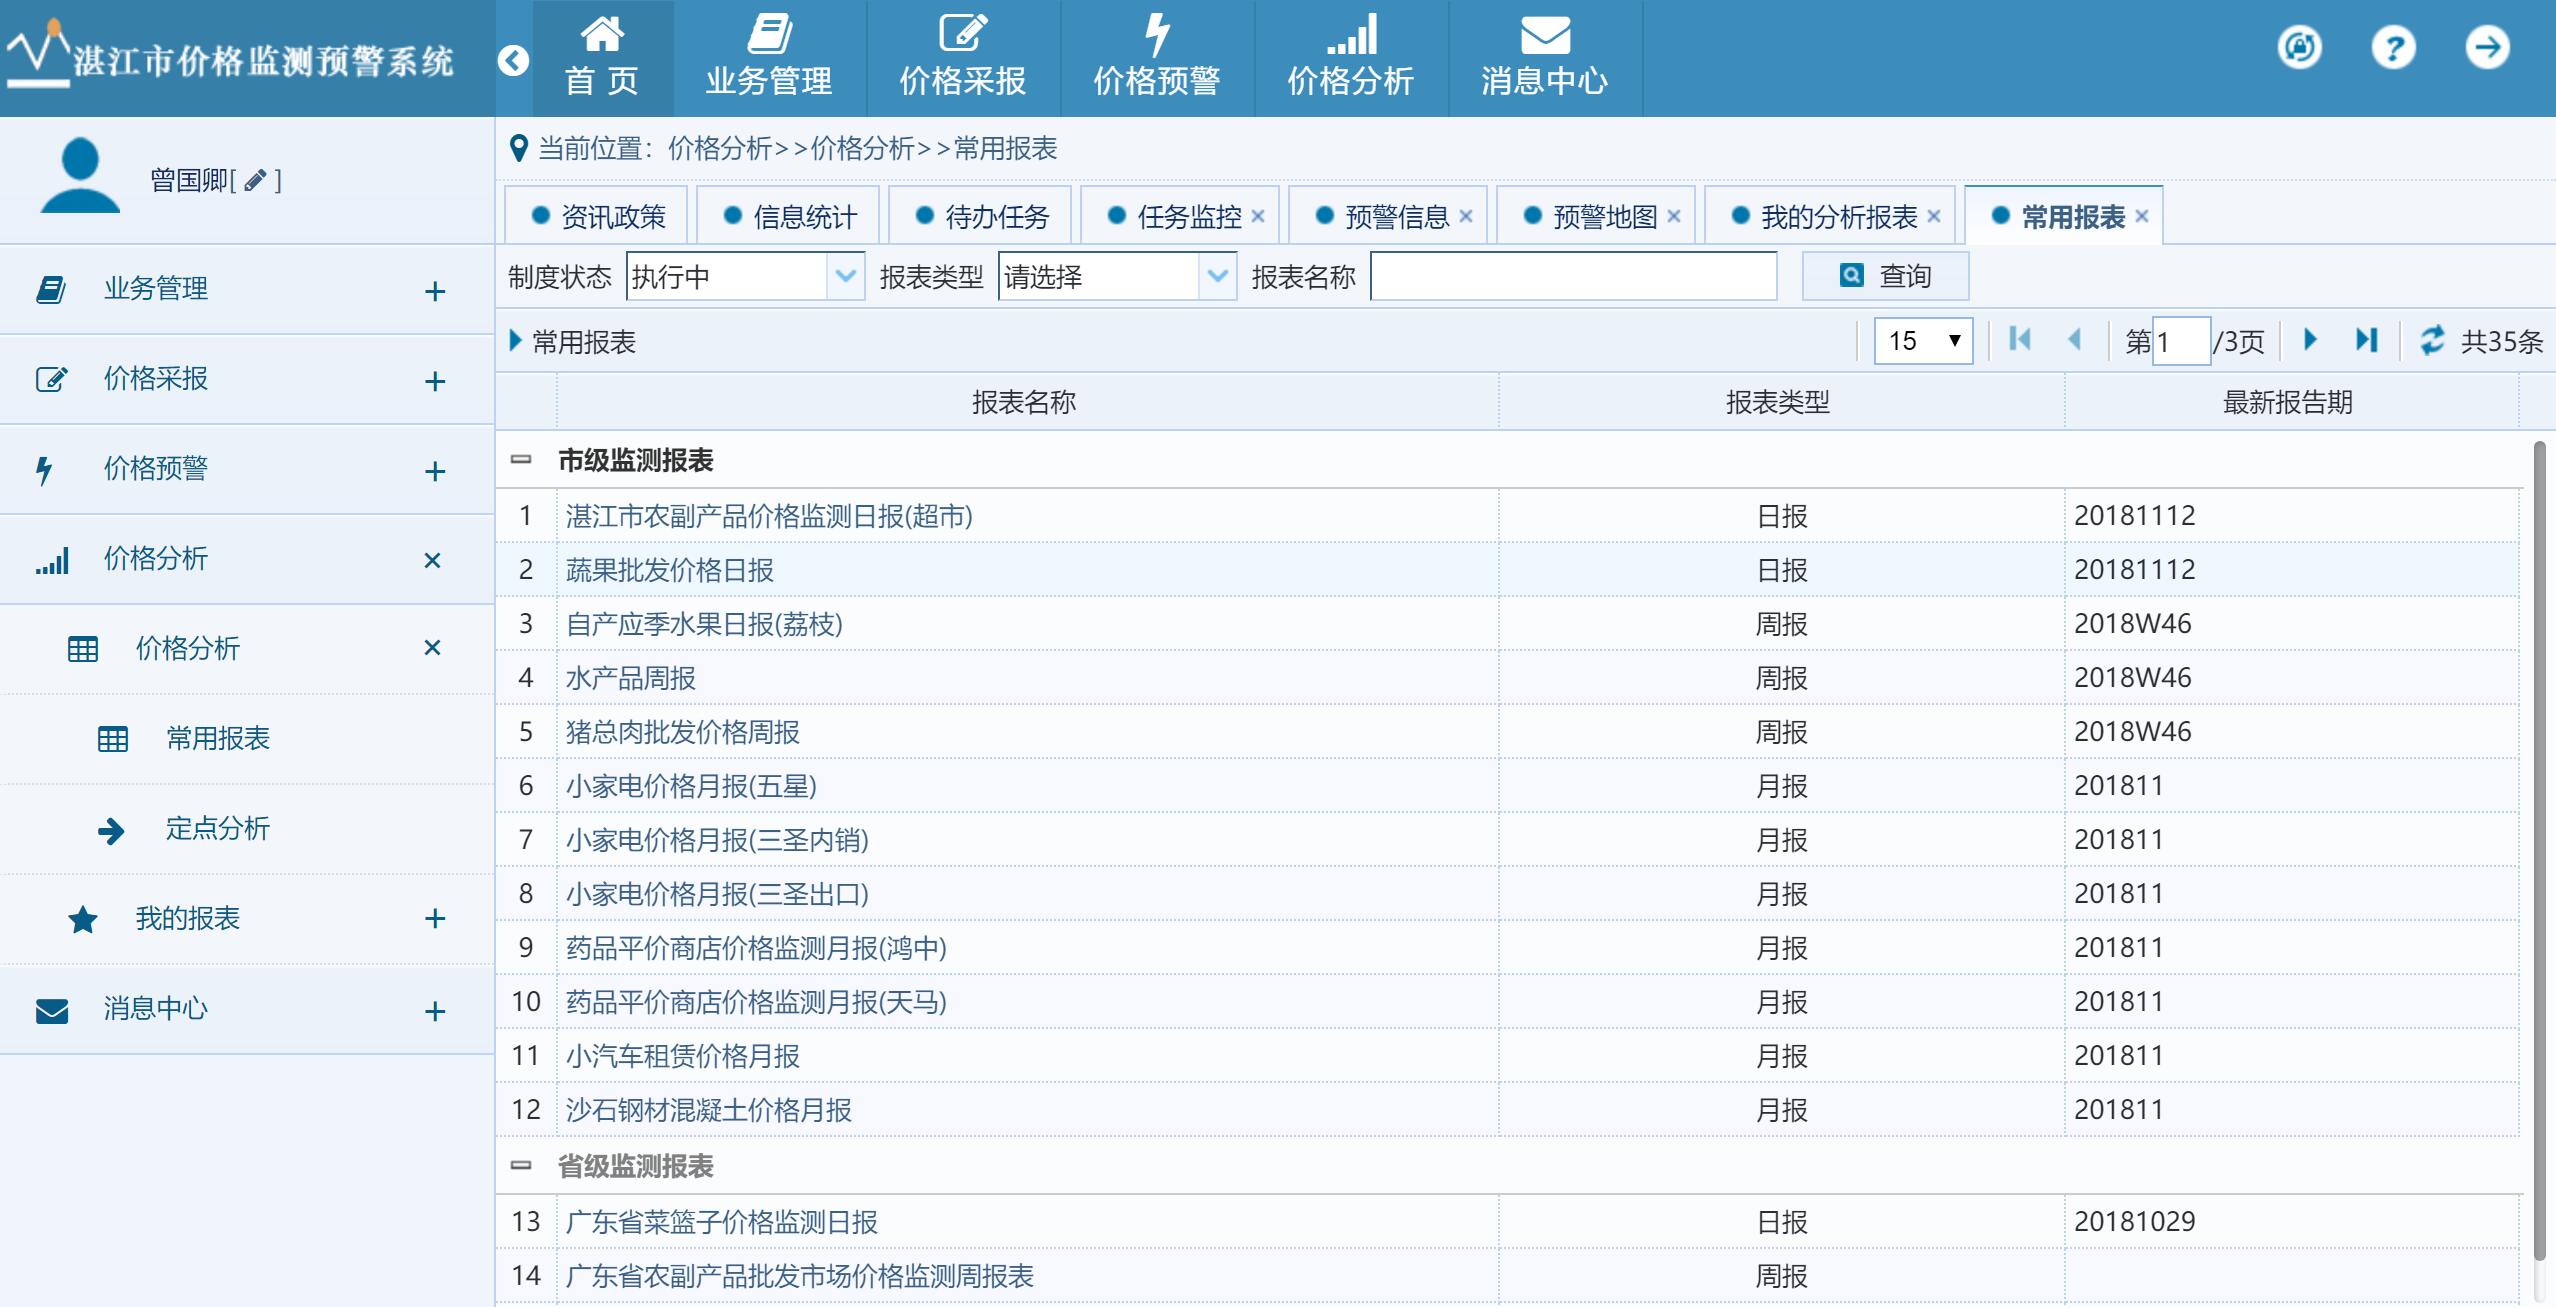The height and width of the screenshot is (1307, 2556).
Task: Open the 报表类型 dropdown
Action: 1217,276
